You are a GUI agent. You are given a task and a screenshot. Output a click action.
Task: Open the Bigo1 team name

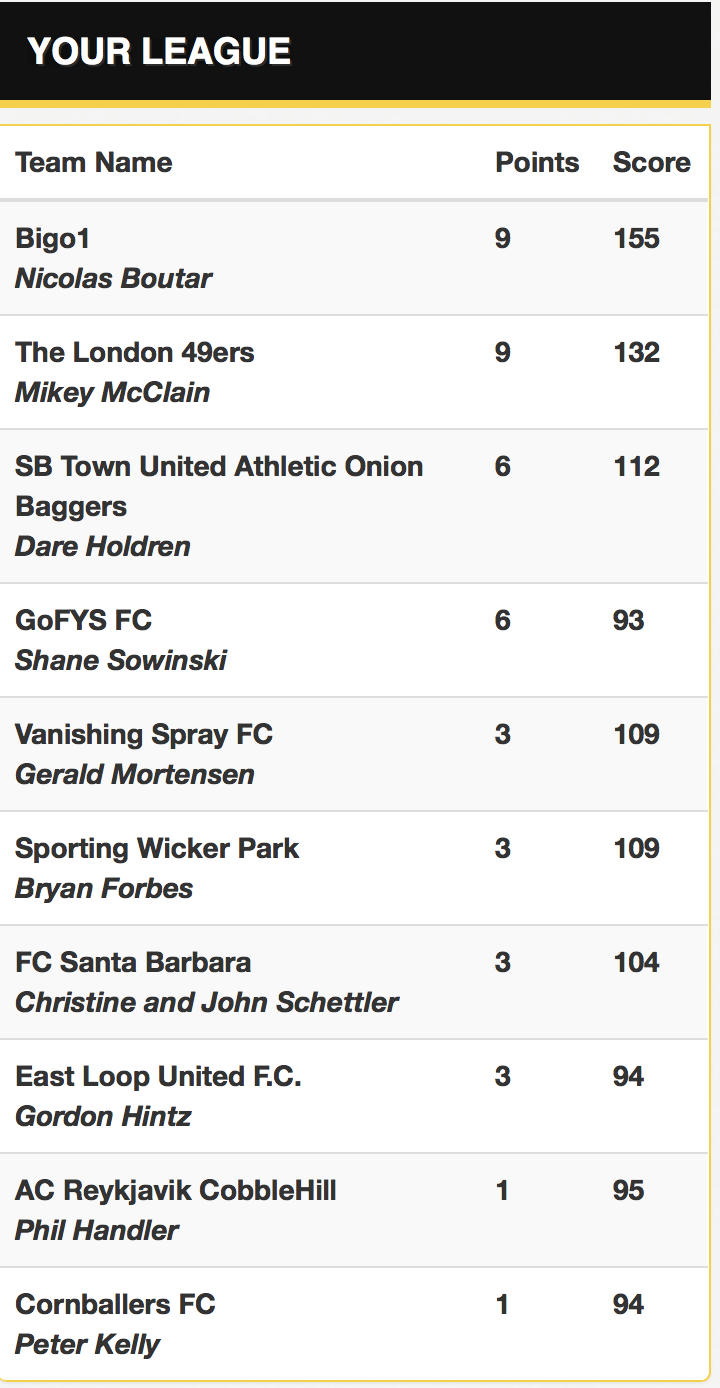pos(53,239)
